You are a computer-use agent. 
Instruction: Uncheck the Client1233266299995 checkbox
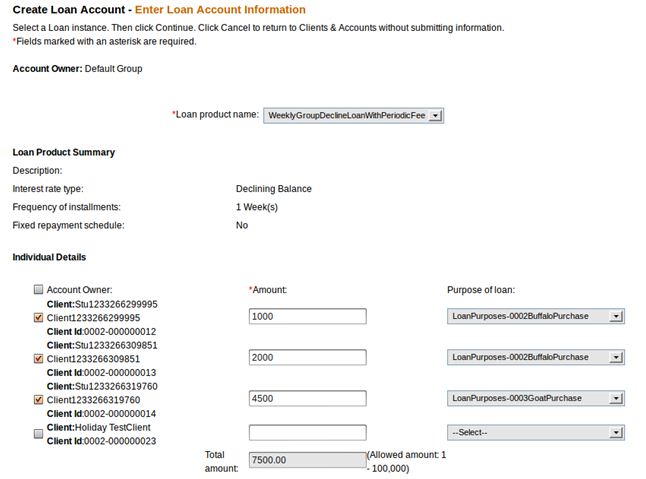(38, 317)
